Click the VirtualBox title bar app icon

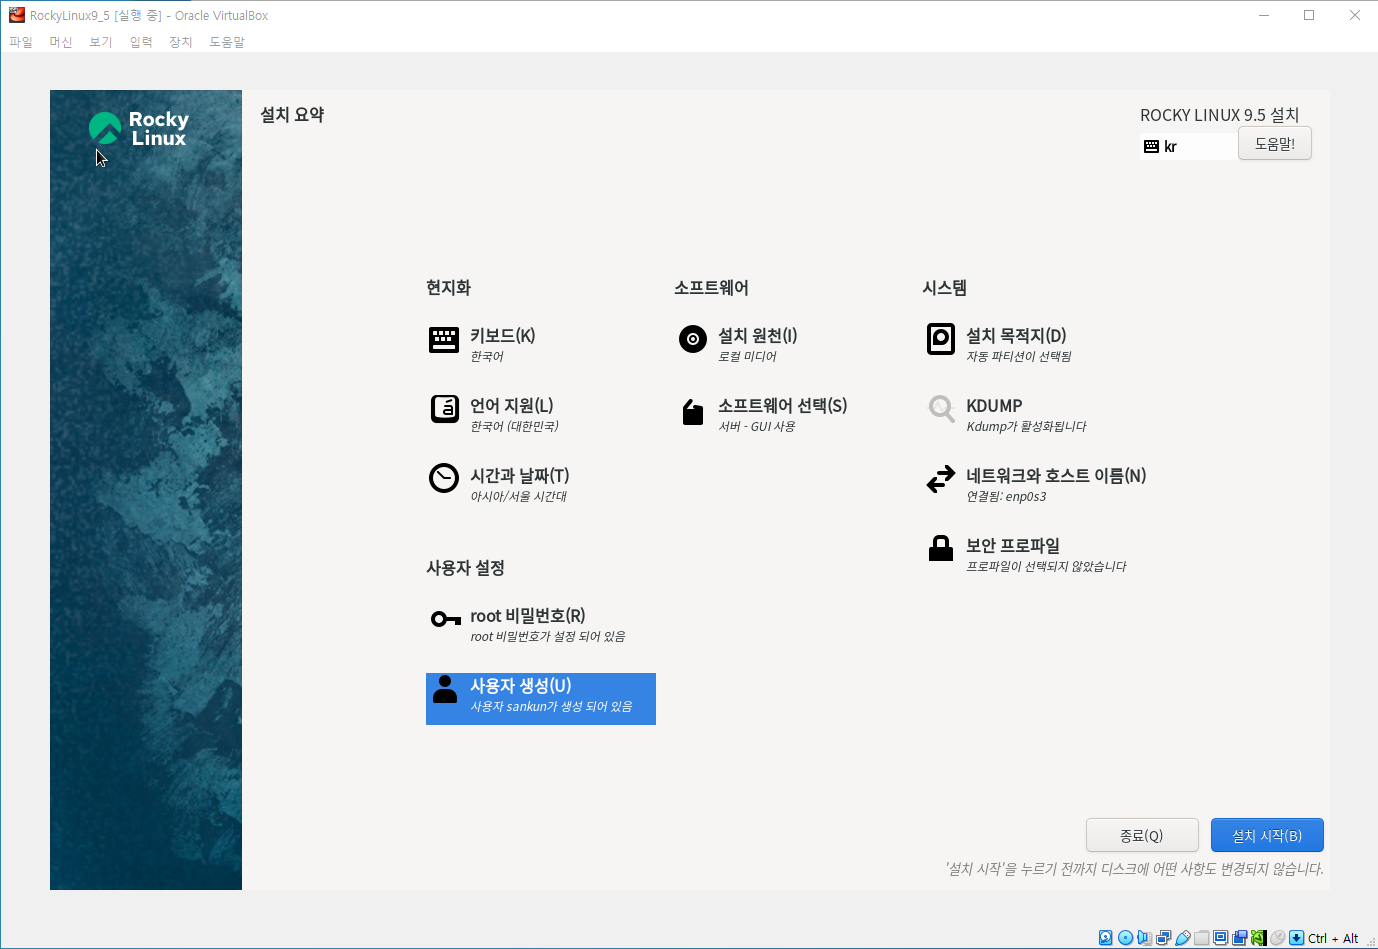(16, 15)
